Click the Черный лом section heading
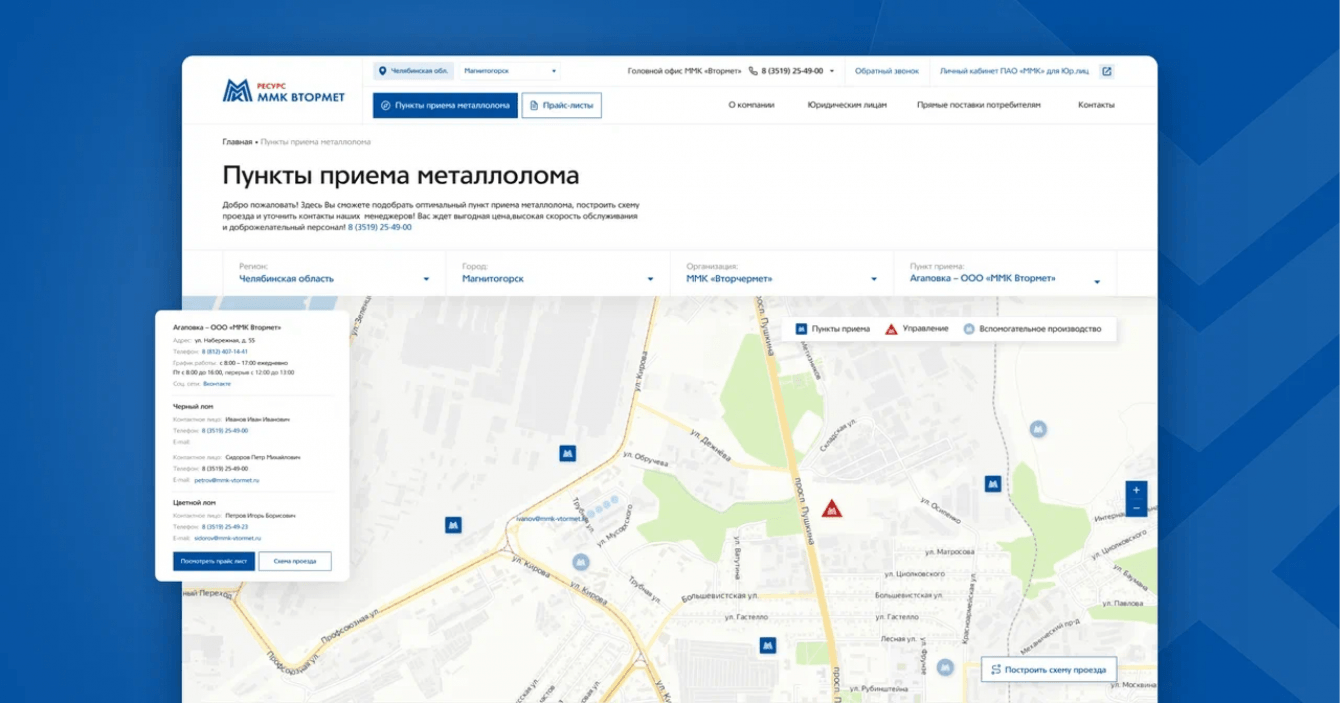1340x703 pixels. [x=193, y=407]
